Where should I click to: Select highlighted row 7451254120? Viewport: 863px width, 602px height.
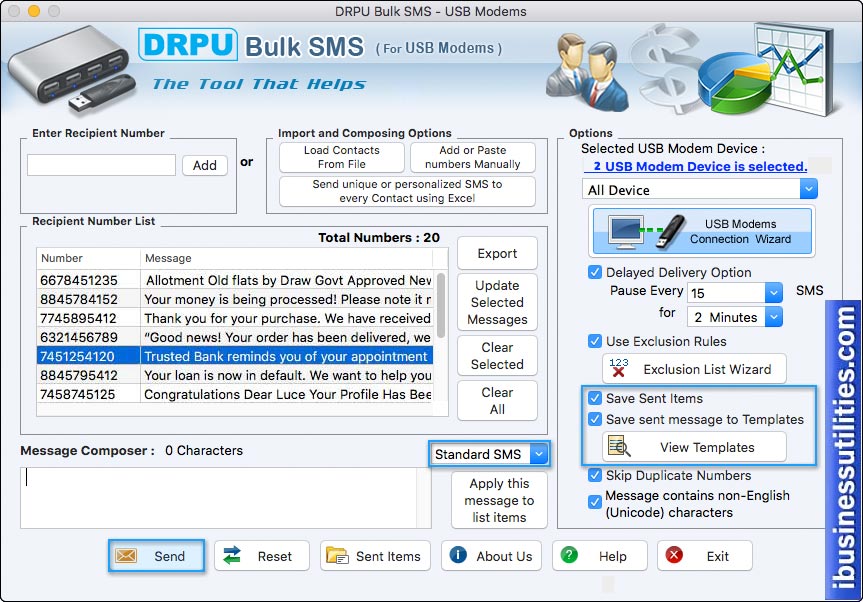(235, 356)
